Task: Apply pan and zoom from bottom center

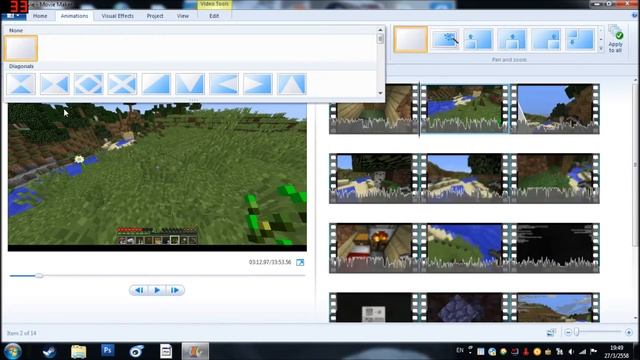Action: tap(512, 40)
